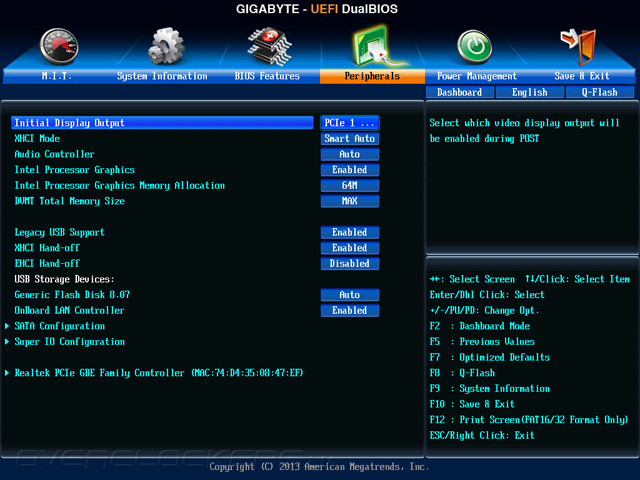Image resolution: width=640 pixels, height=480 pixels.
Task: Switch to the System Information tab
Action: coord(162,76)
